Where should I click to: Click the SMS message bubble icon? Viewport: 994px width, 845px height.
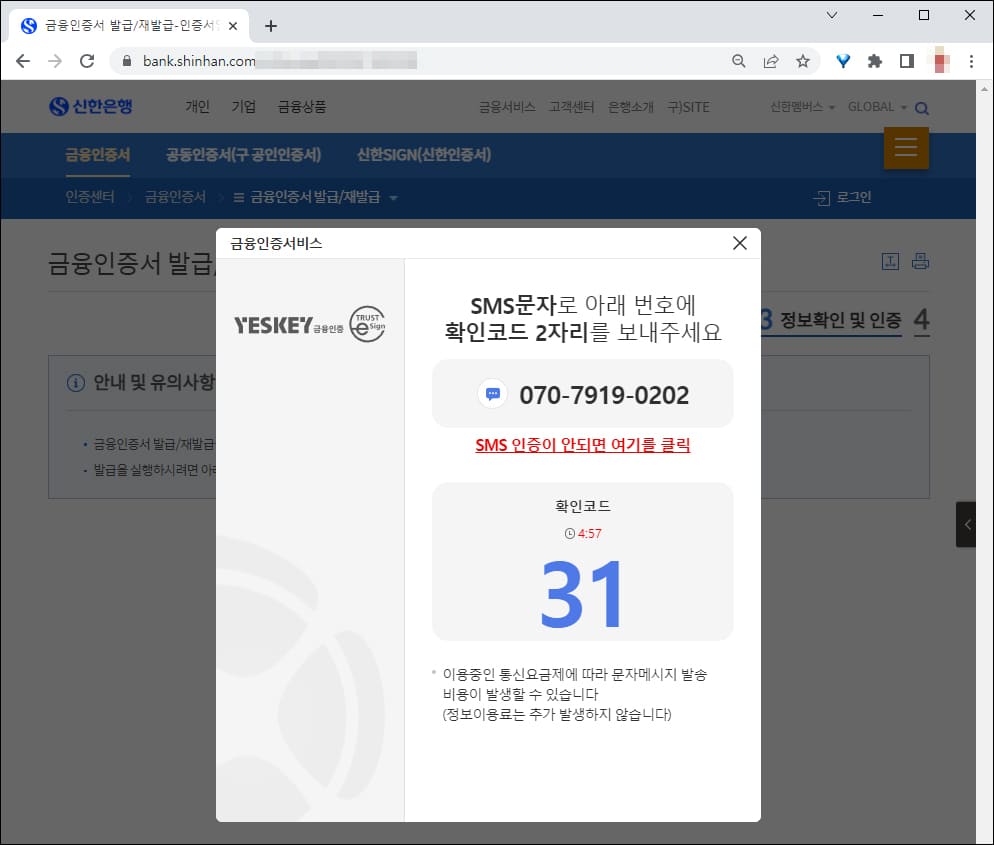click(x=493, y=394)
